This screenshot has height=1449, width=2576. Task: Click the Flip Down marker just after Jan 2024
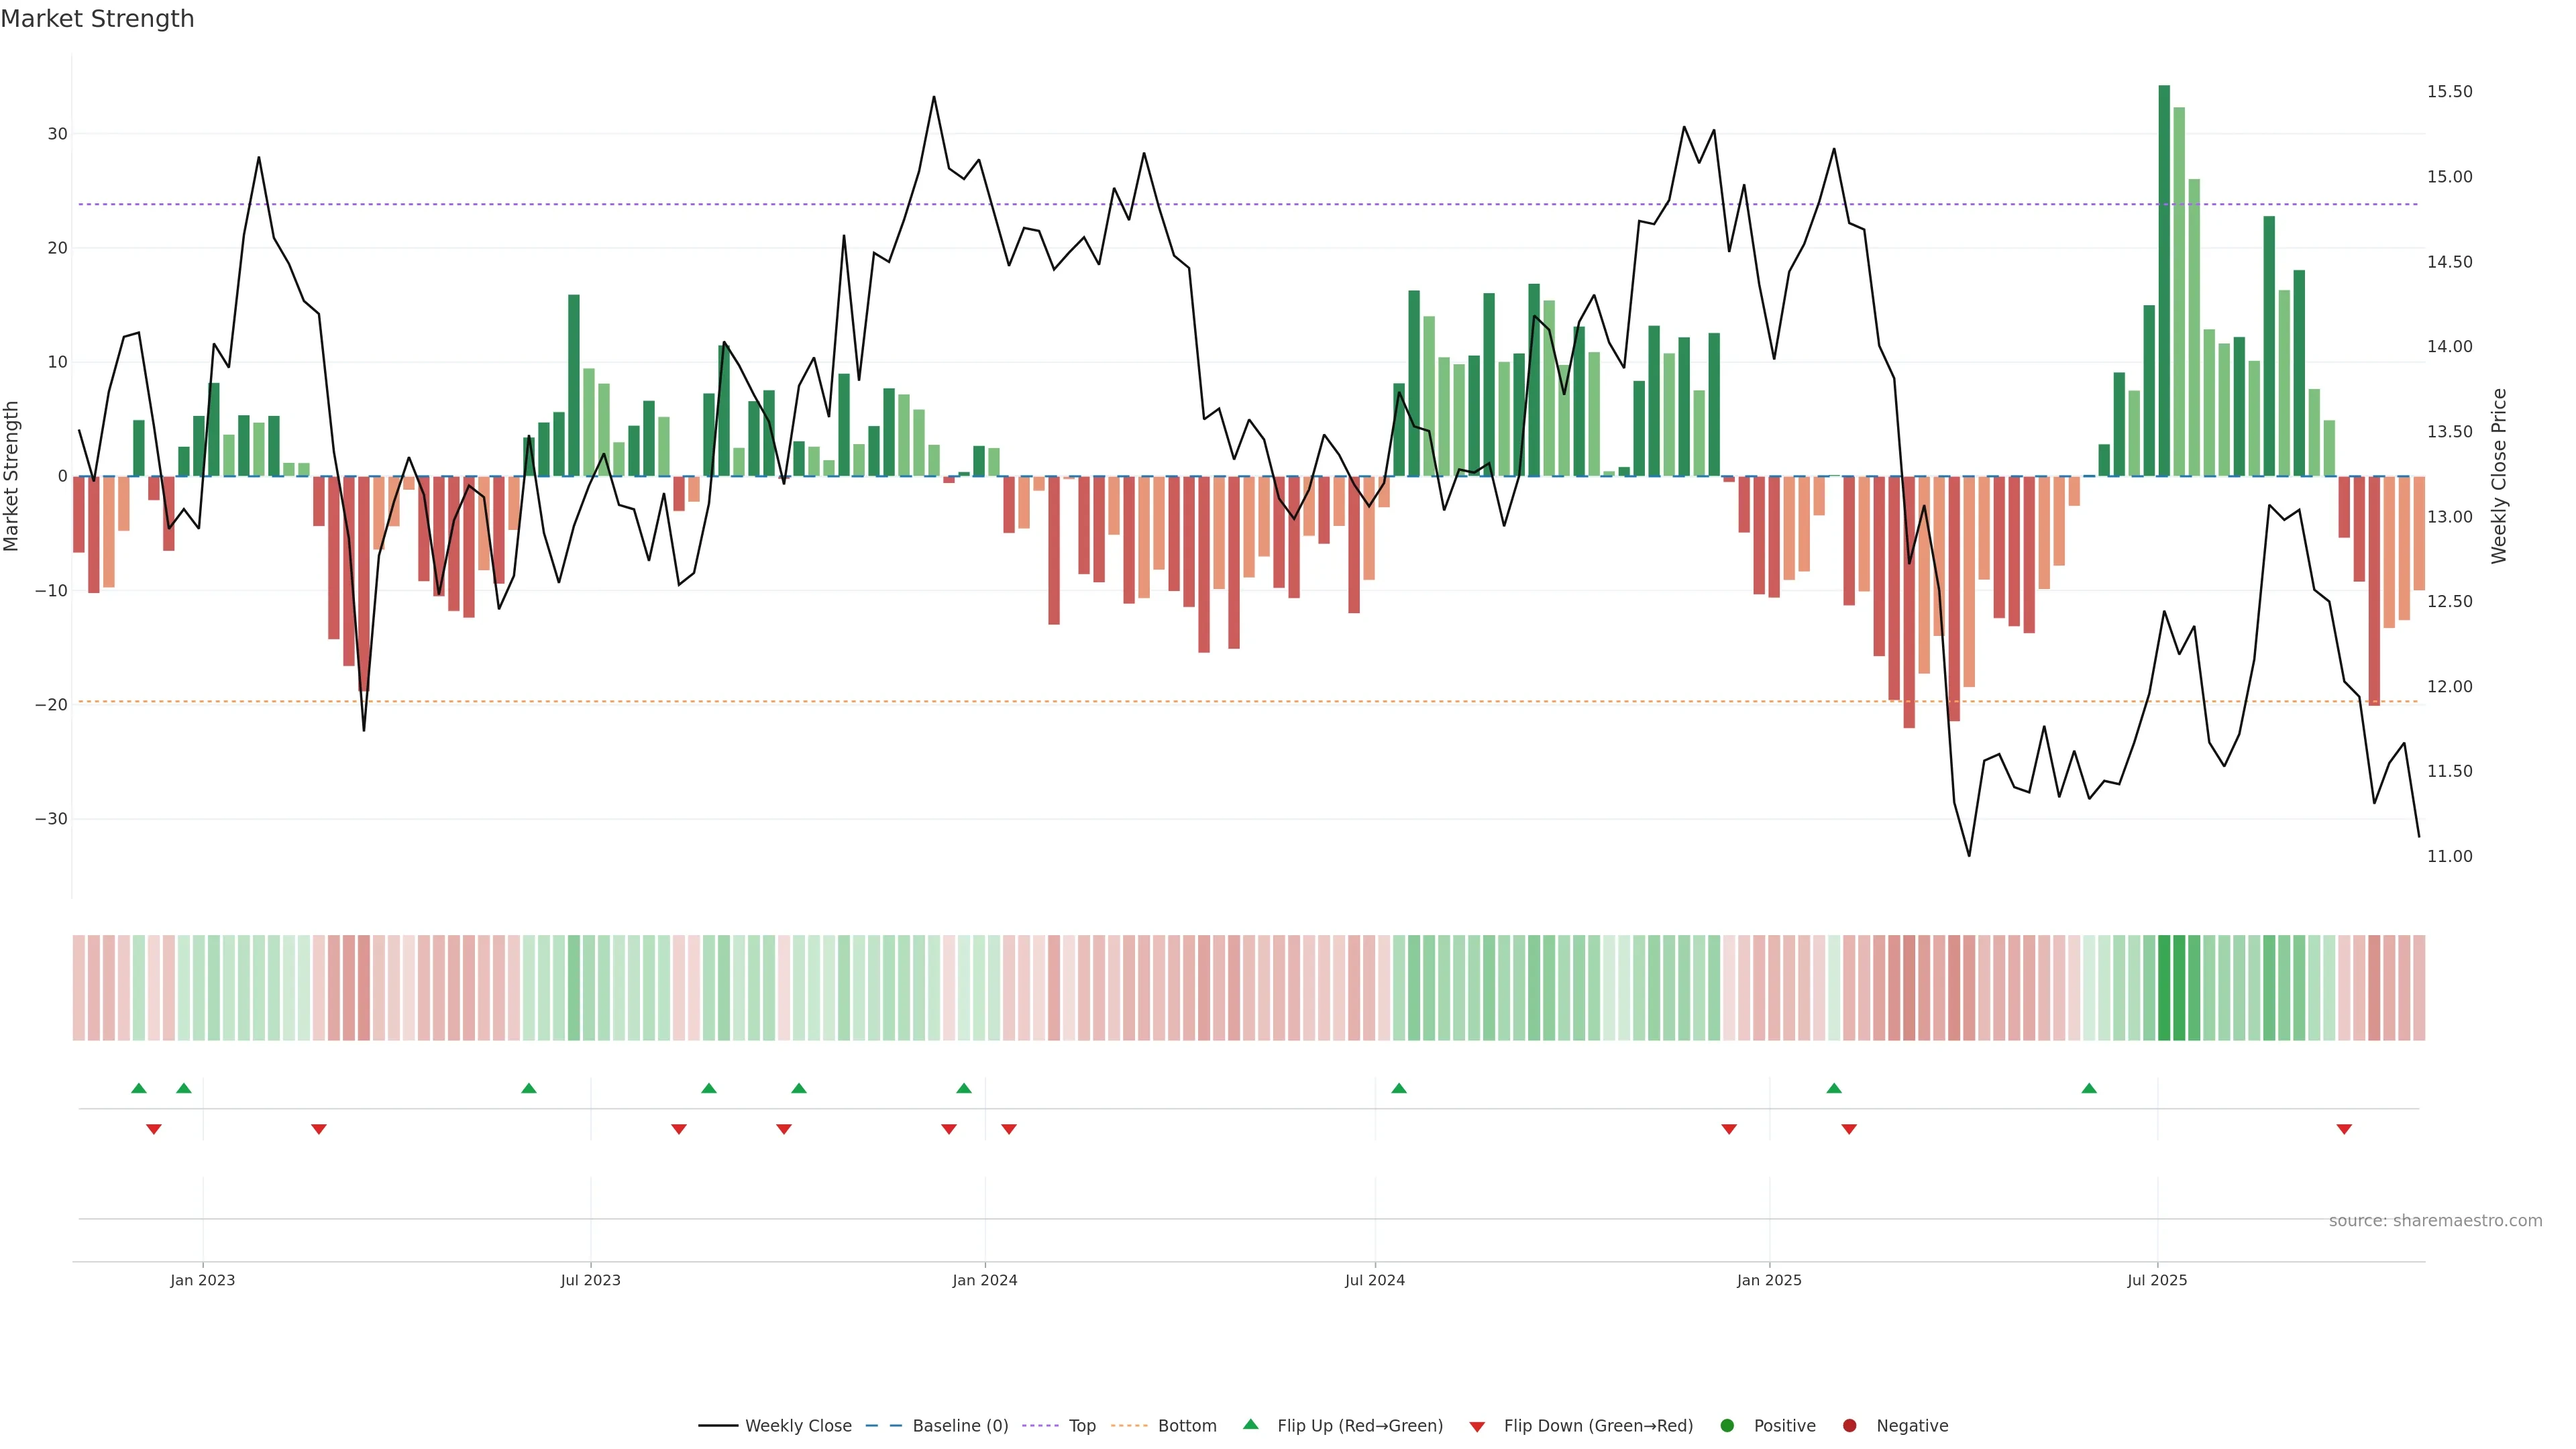click(1009, 1129)
